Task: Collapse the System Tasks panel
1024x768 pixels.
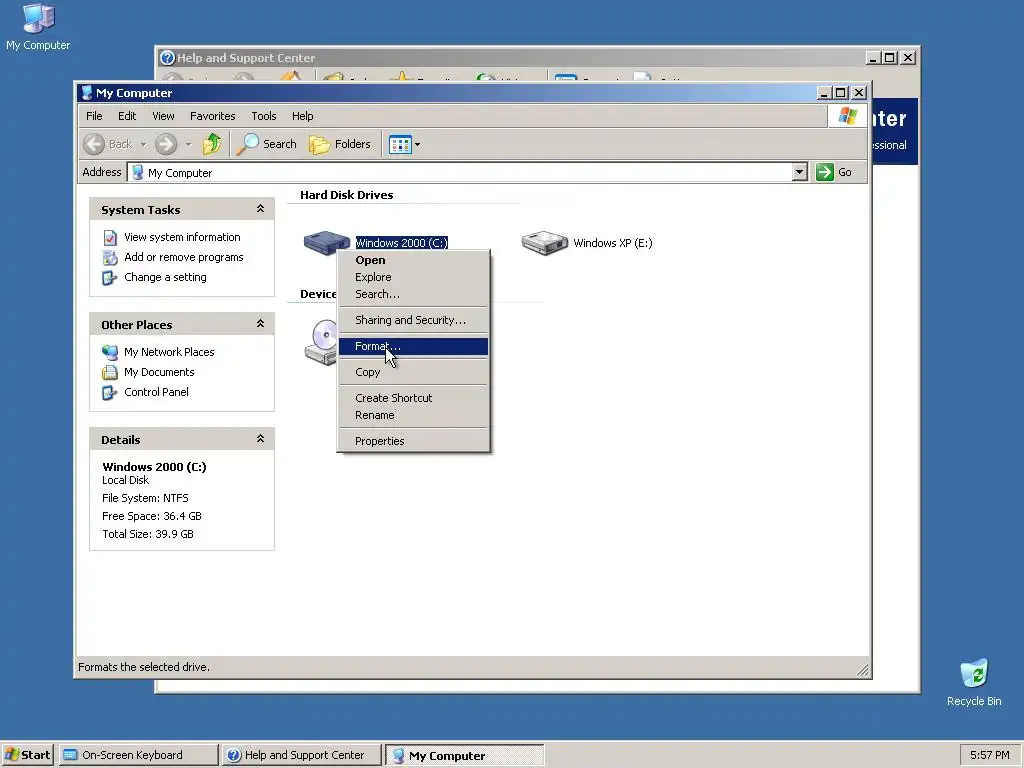Action: [x=260, y=209]
